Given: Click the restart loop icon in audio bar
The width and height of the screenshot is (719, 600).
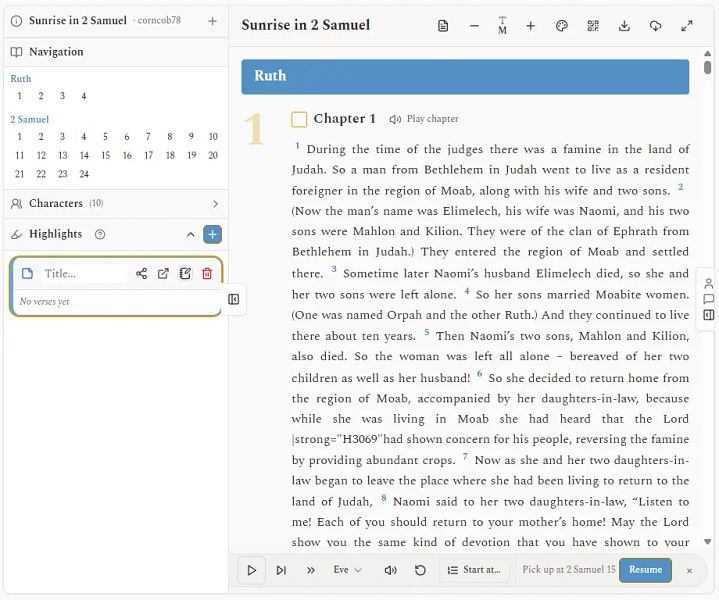Looking at the screenshot, I should pyautogui.click(x=420, y=570).
